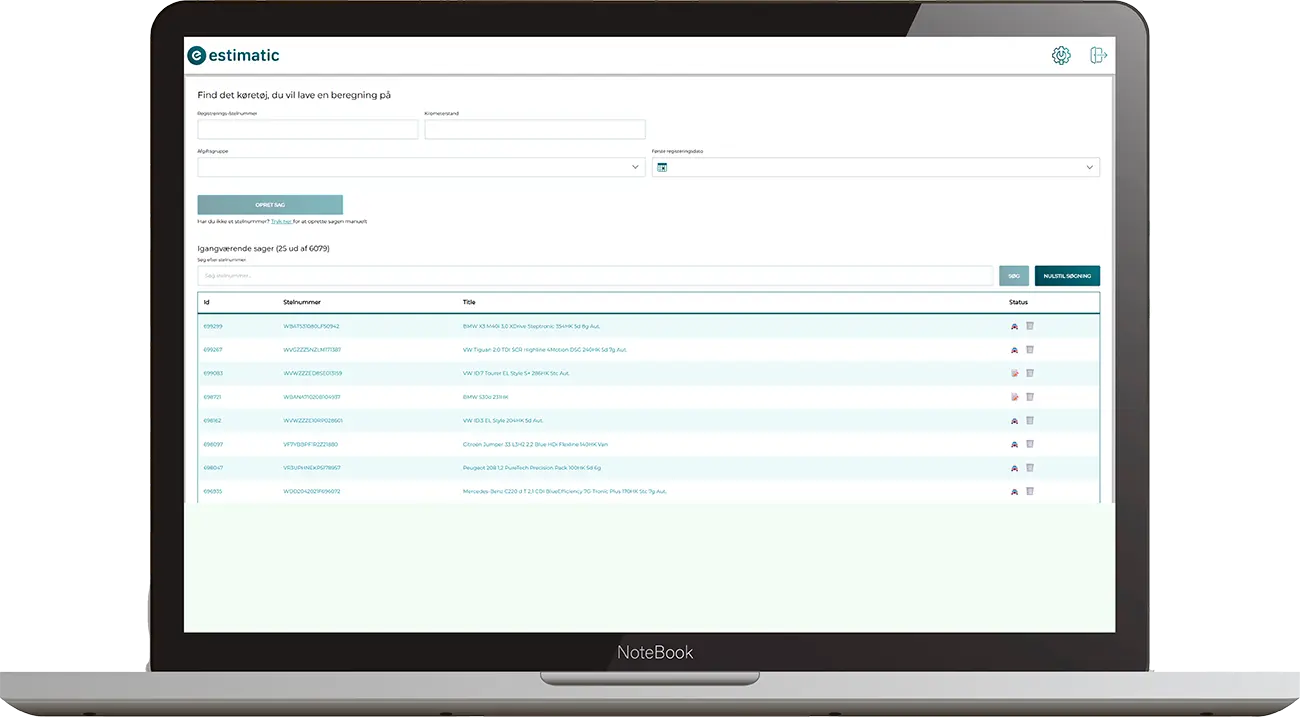Follow the 'Tryk her' manual creation link
The height and width of the screenshot is (717, 1300).
281,222
